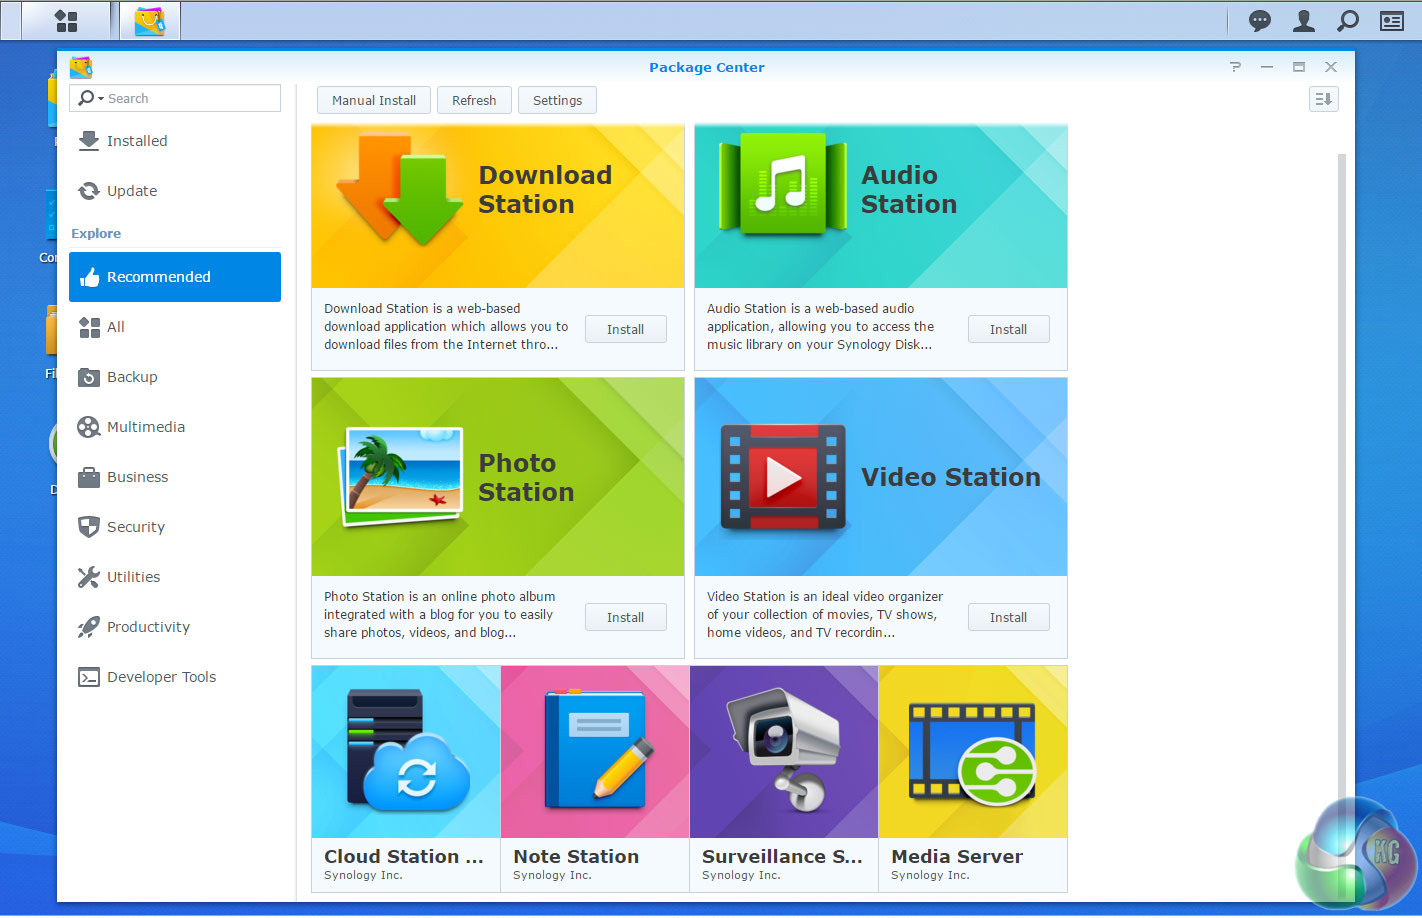Go to the Developer Tools category

pyautogui.click(x=161, y=677)
